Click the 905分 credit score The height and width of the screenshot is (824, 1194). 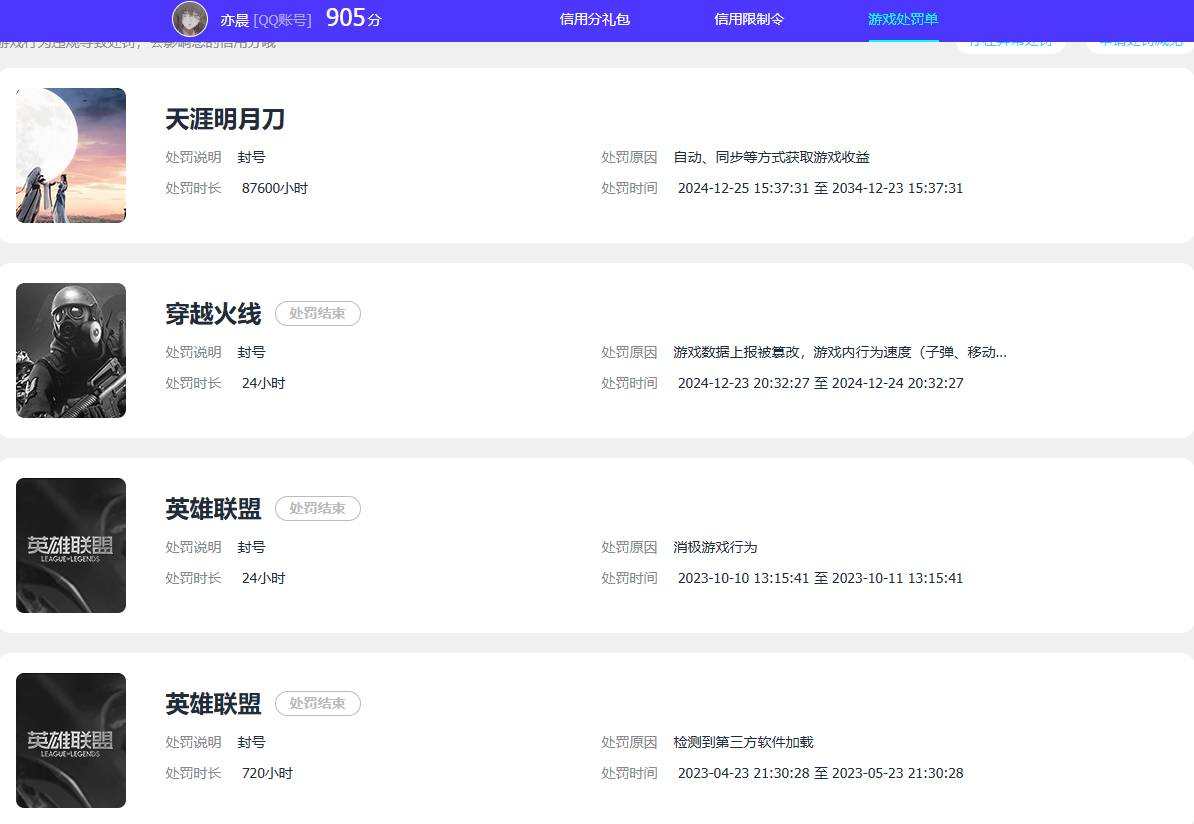[x=353, y=18]
